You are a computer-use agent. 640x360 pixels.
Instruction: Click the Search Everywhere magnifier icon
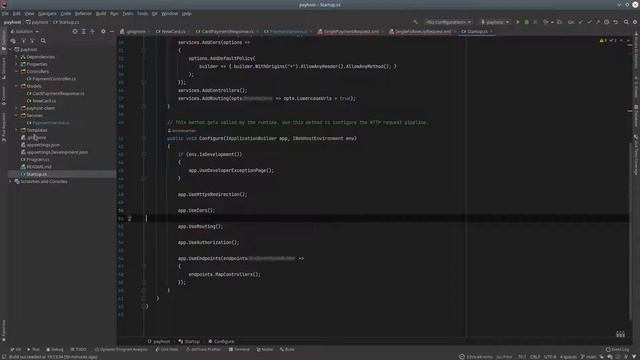click(626, 22)
